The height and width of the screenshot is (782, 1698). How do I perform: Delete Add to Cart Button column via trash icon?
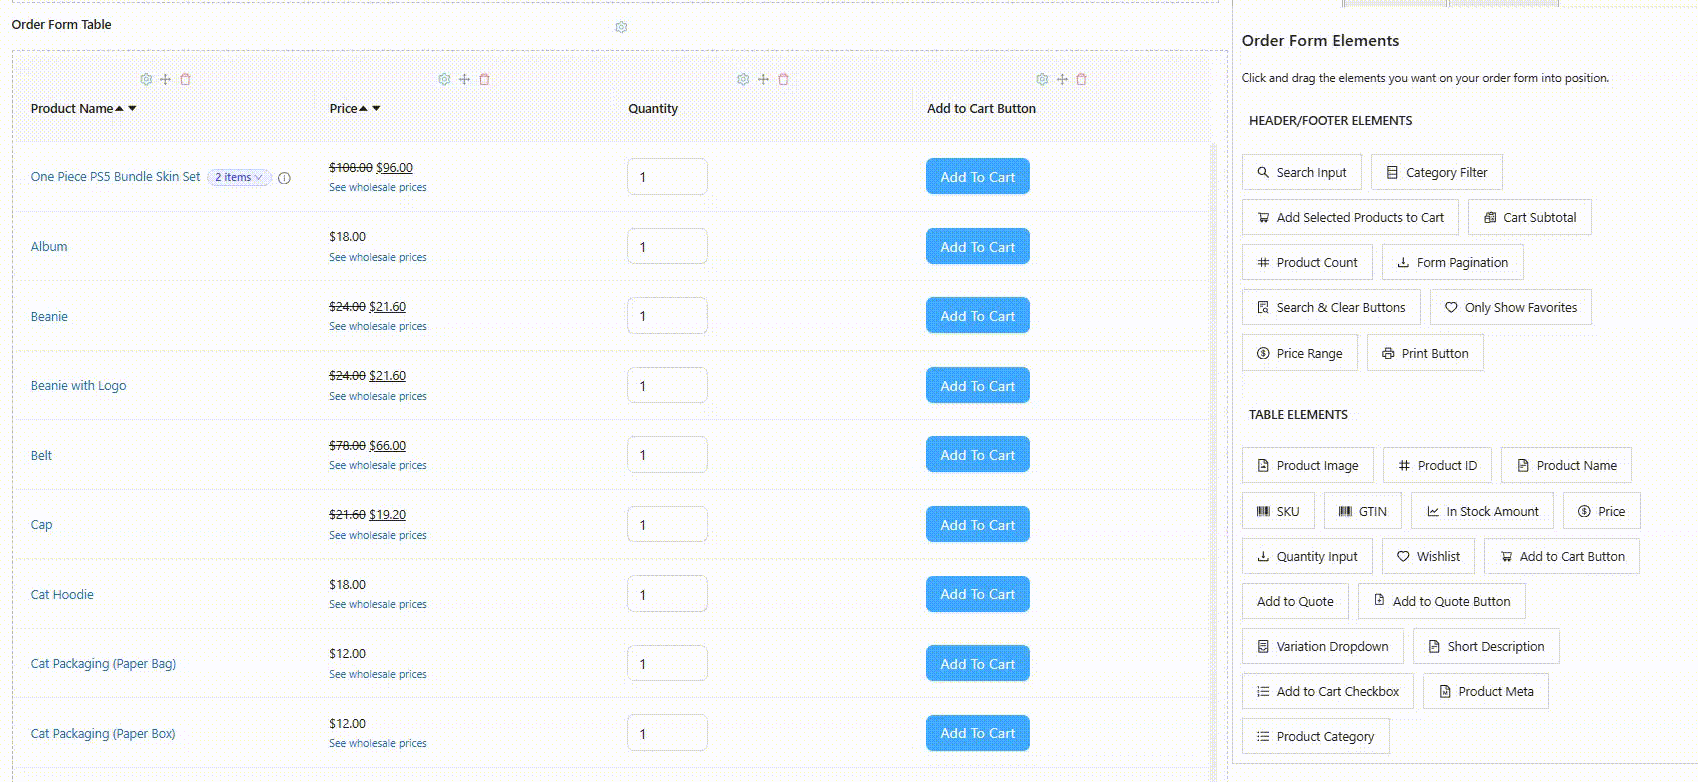(x=1081, y=79)
